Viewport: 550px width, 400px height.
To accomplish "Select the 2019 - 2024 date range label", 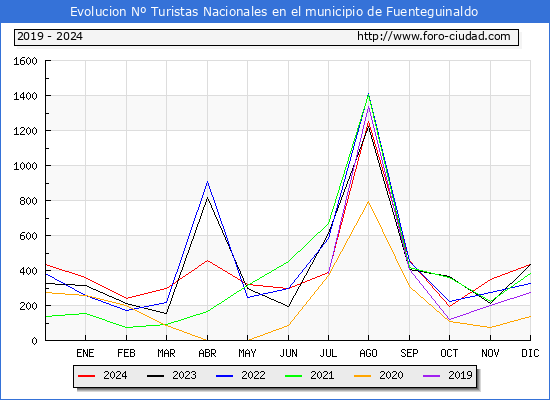I will (50, 36).
